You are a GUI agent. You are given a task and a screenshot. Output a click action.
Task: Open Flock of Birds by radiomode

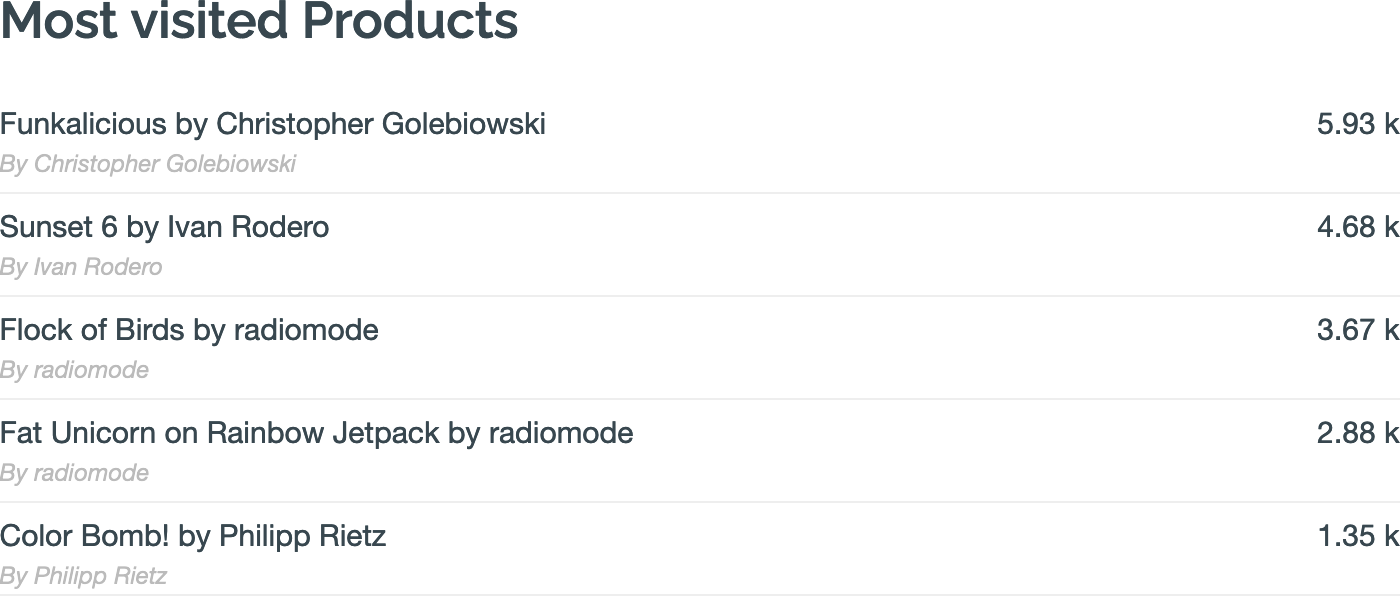click(x=189, y=330)
